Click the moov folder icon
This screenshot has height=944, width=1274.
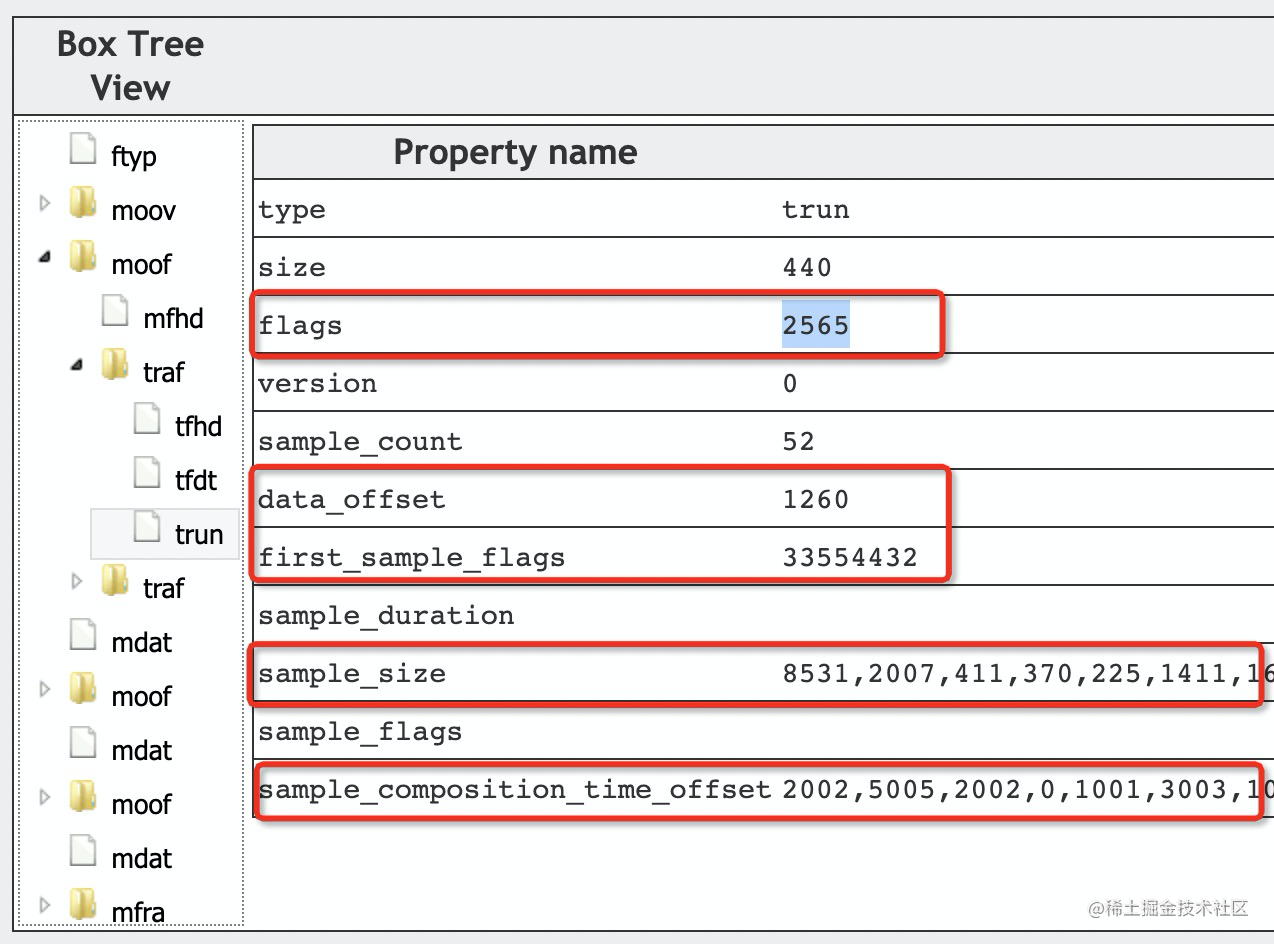[83, 204]
